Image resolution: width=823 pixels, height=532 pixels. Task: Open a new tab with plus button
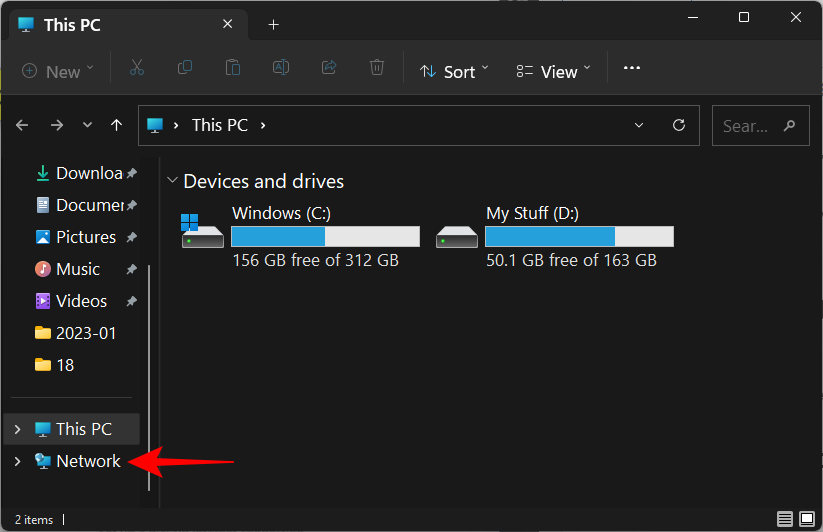(273, 24)
